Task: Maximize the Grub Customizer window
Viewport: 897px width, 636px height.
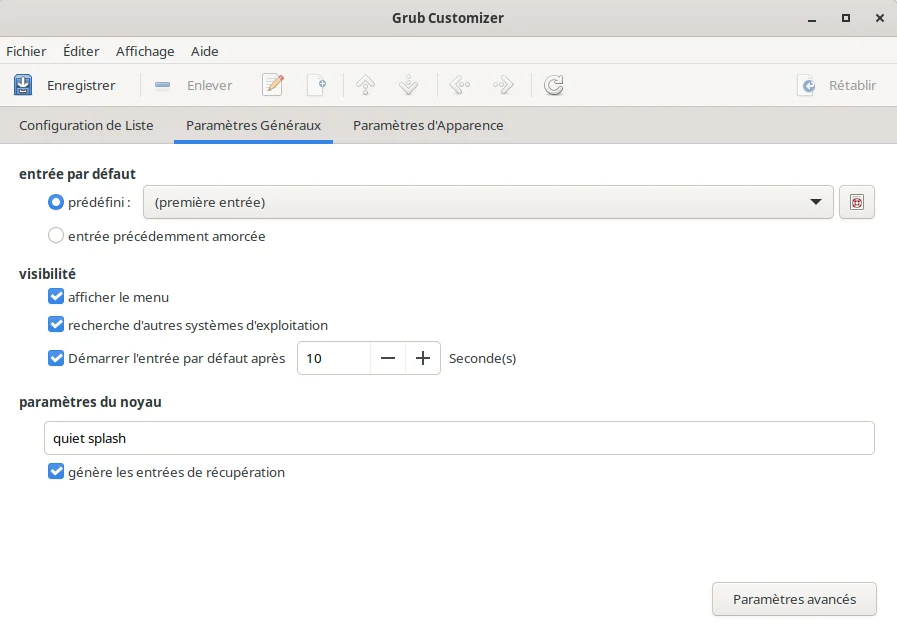Action: pos(846,18)
